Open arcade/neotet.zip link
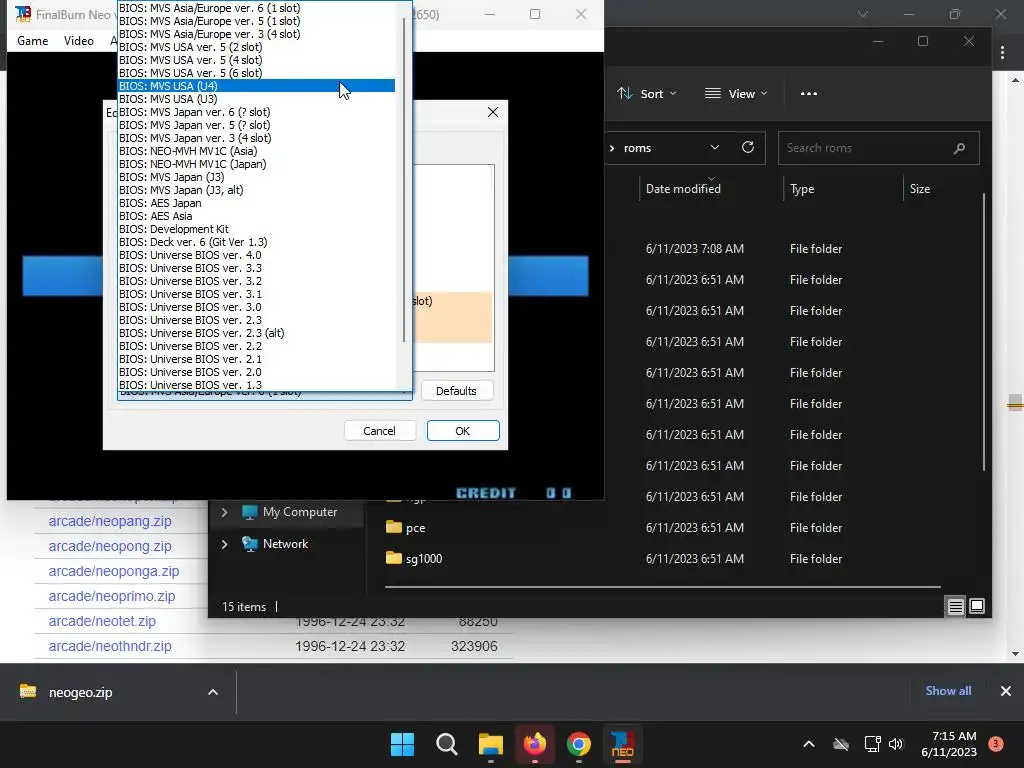1024x768 pixels. pyautogui.click(x=102, y=621)
